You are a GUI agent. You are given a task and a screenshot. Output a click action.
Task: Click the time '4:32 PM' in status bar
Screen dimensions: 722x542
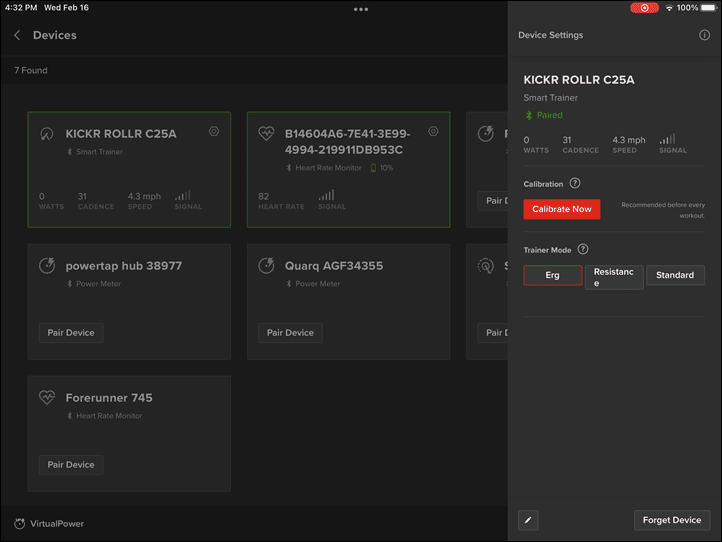click(21, 8)
